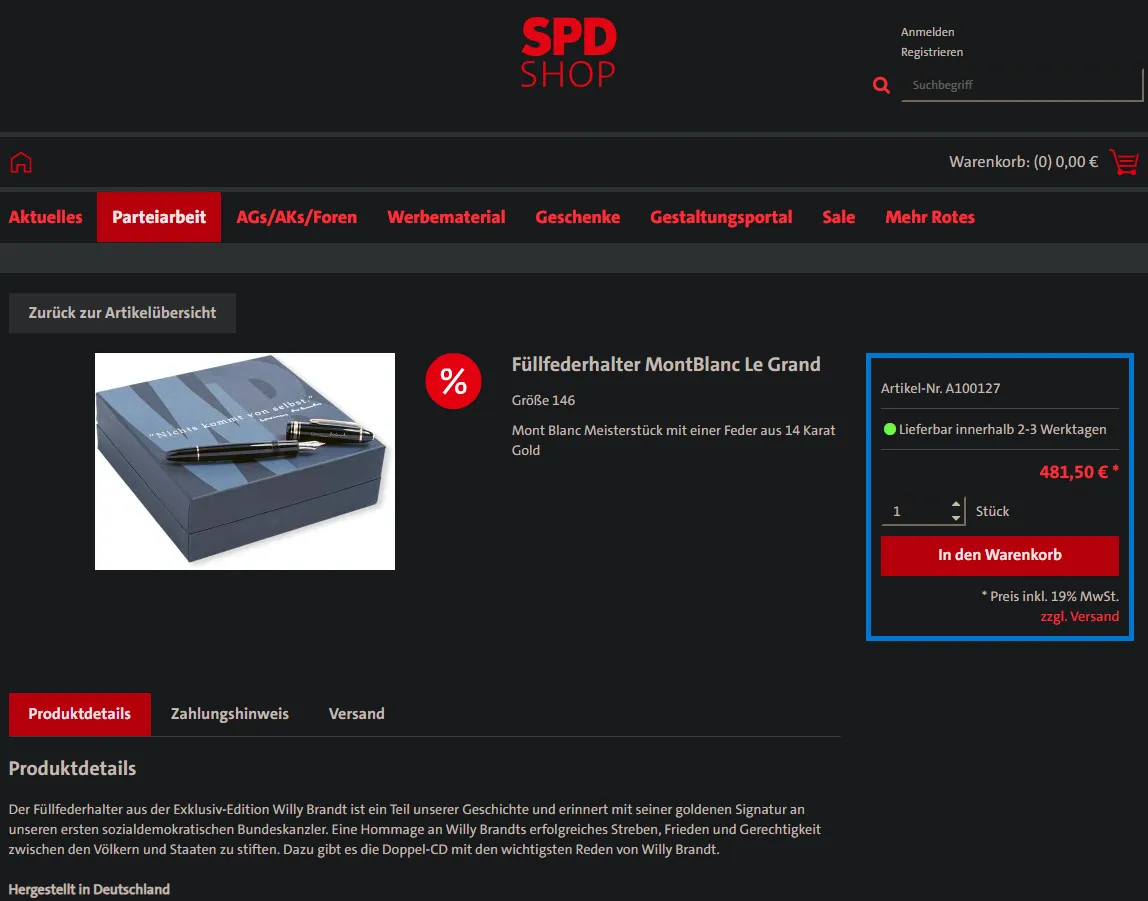Click the Suchbegriff search field
Screen dimensions: 1148x901
click(x=1022, y=85)
